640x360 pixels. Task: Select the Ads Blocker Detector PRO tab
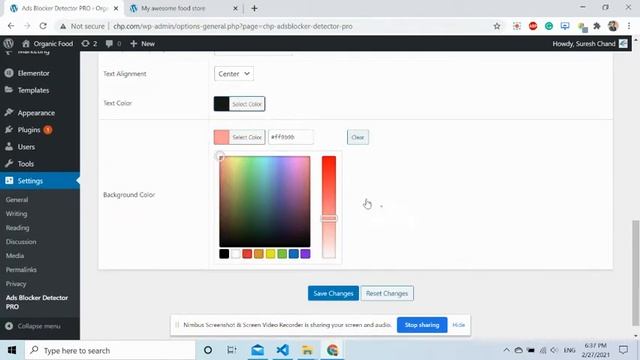[x=63, y=8]
